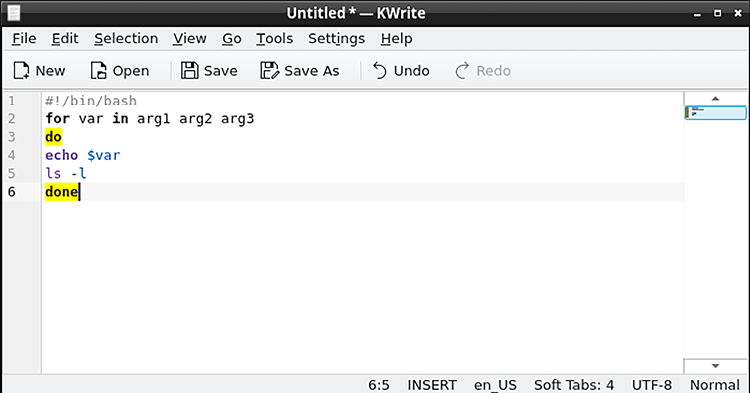Click the Undo button label

(x=411, y=71)
